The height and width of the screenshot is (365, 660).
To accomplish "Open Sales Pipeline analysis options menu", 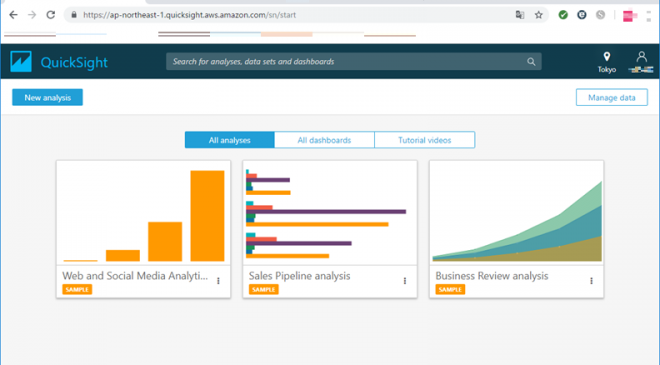I will 405,281.
